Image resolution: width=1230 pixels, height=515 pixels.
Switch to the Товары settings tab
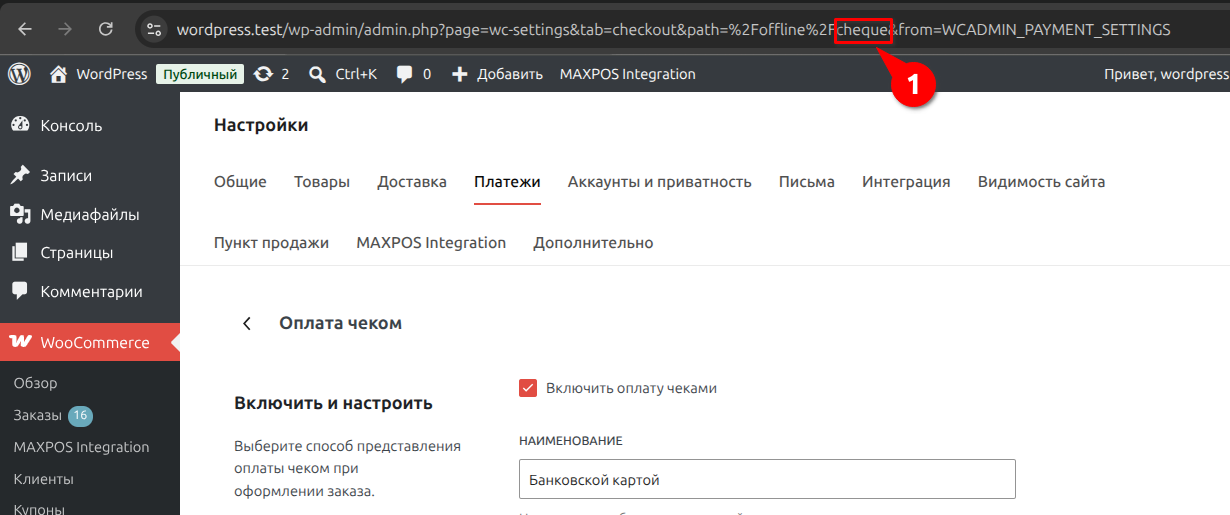coord(322,182)
